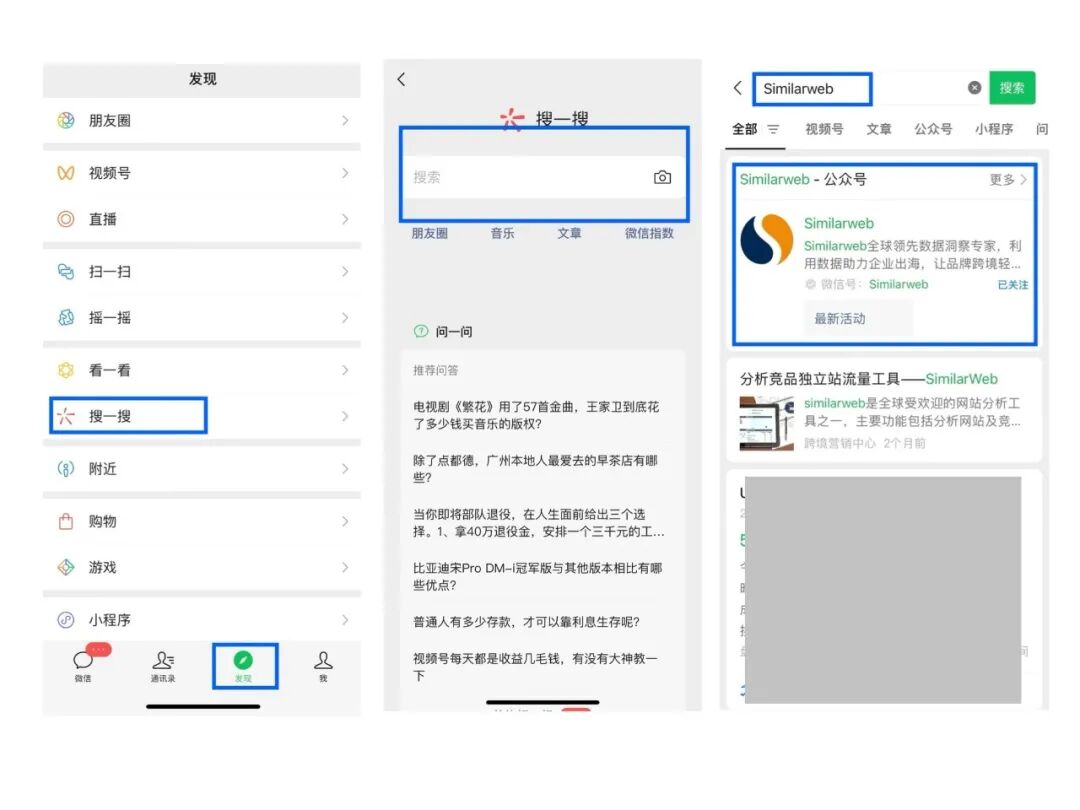Image resolution: width=1080 pixels, height=810 pixels.
Task: Open the 微信指数 WeChat Index link
Action: click(x=649, y=233)
